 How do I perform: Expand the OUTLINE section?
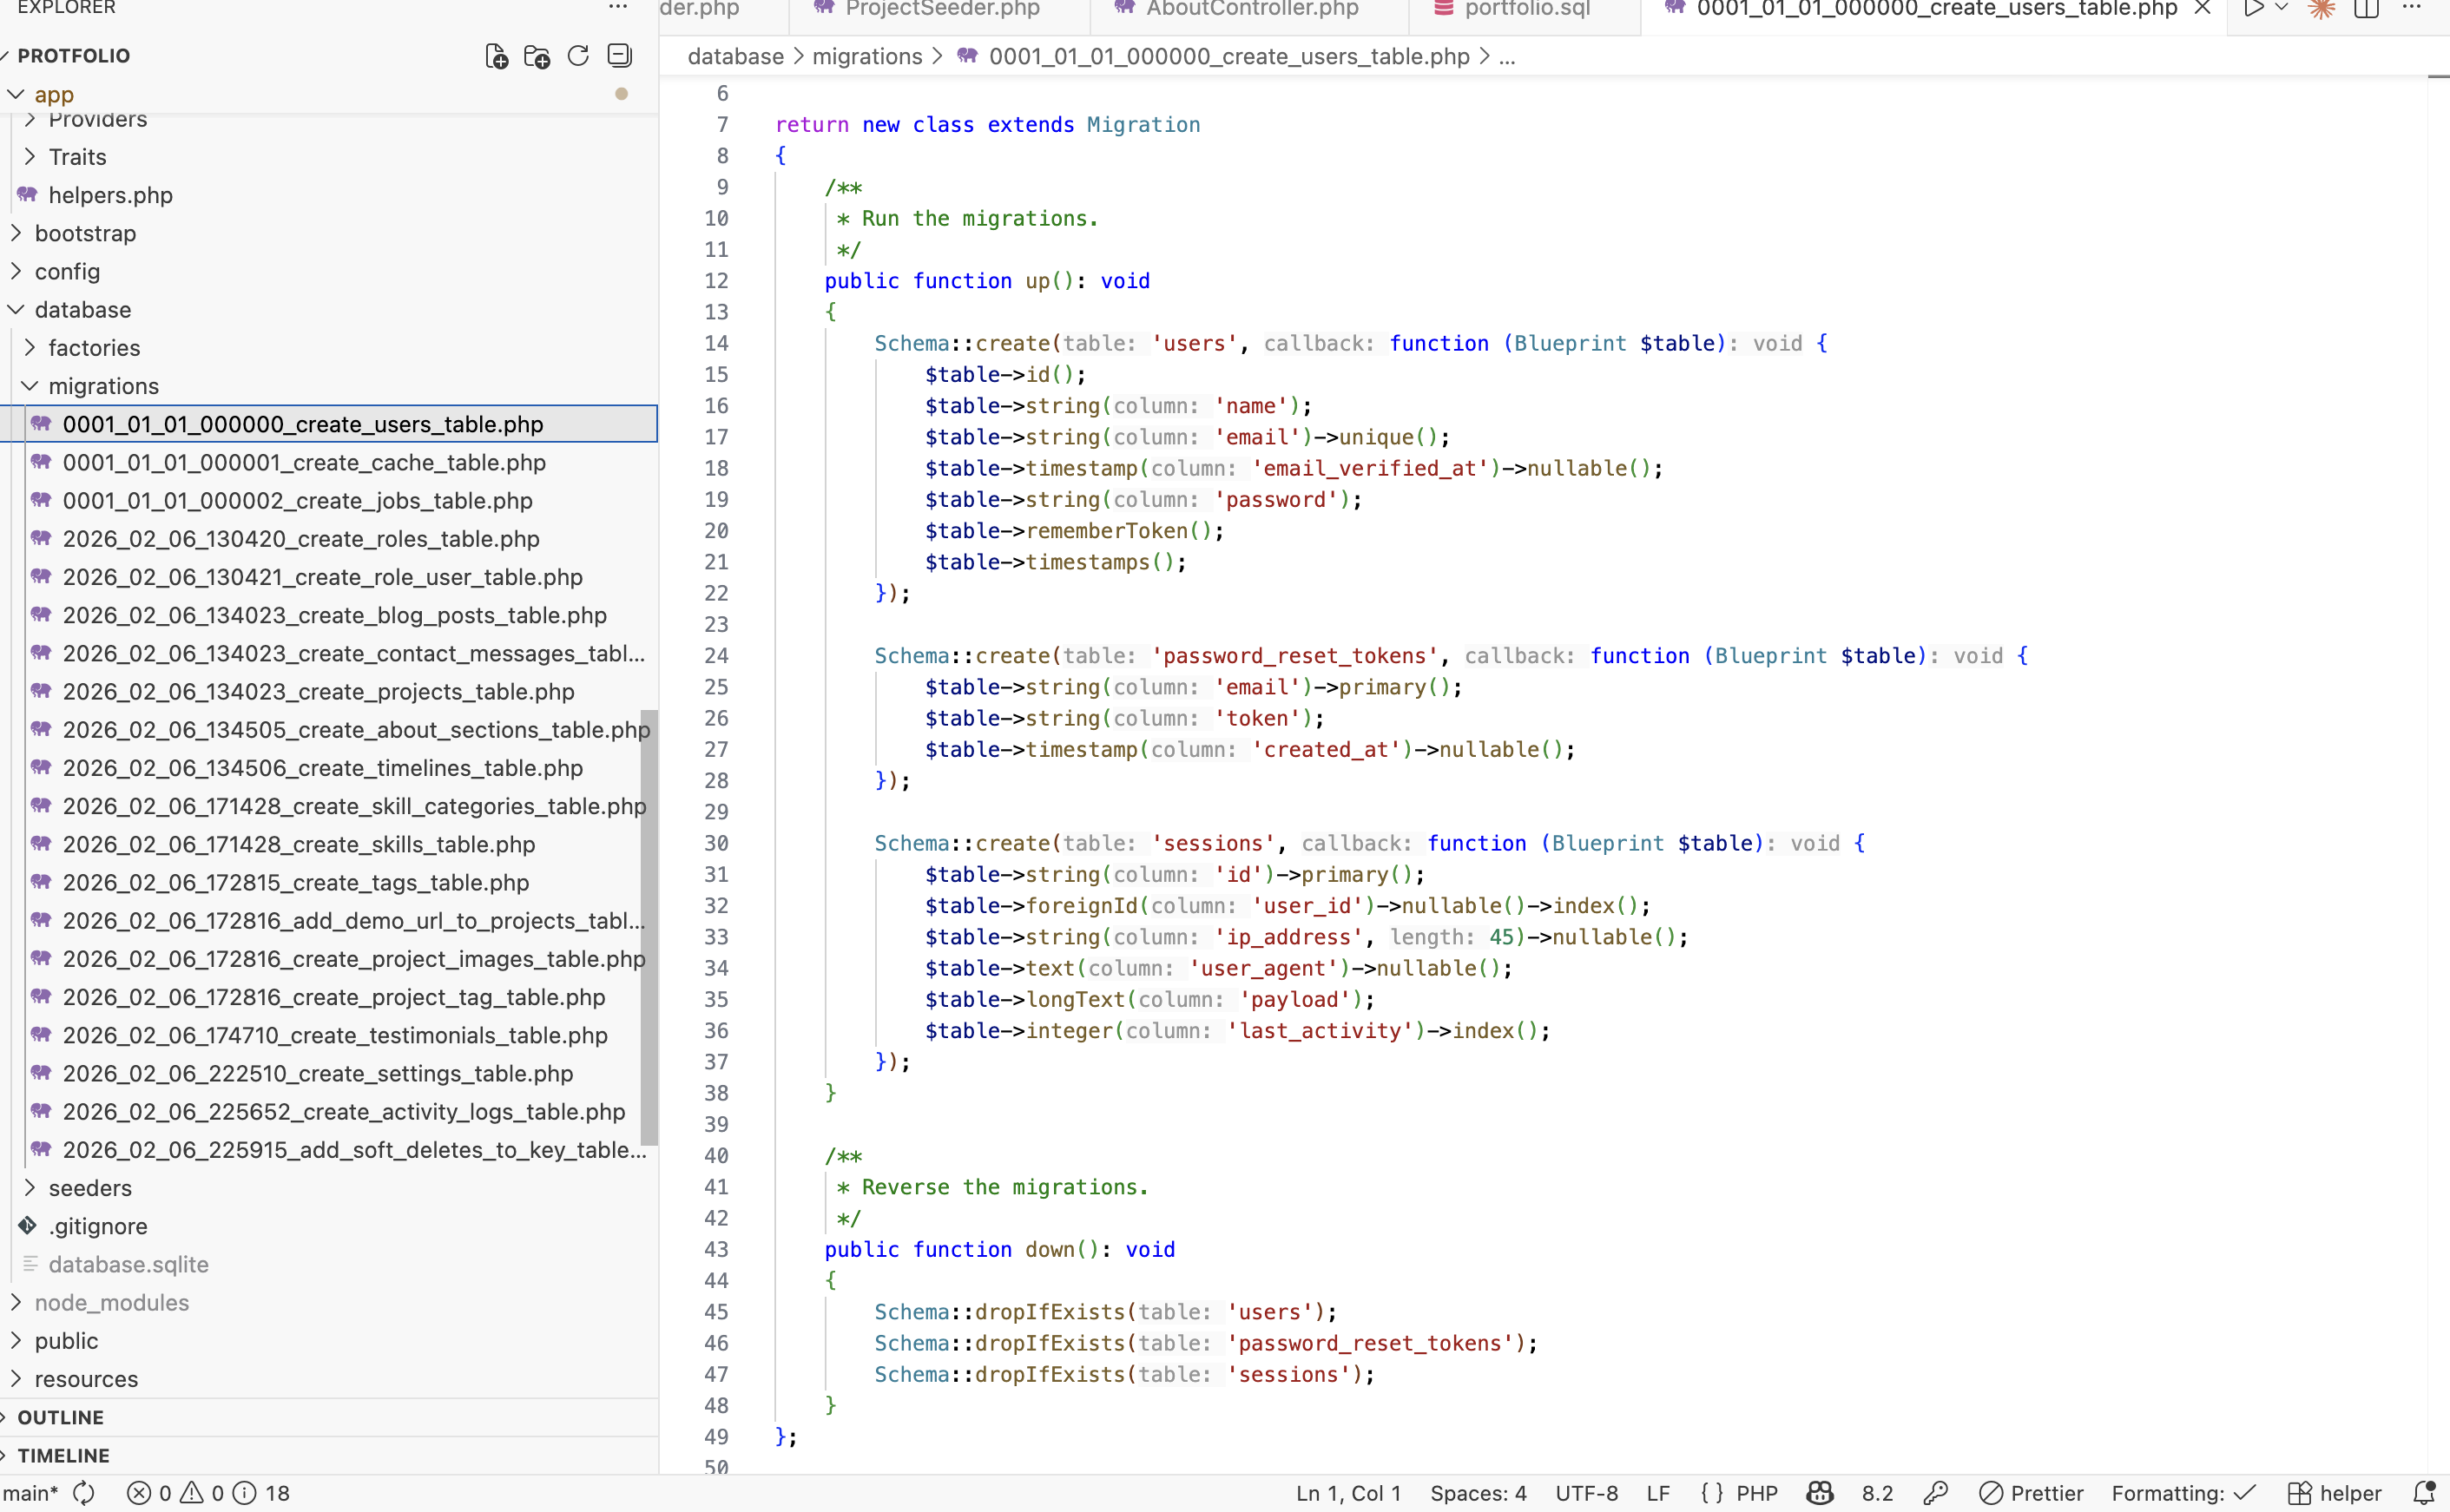(x=60, y=1417)
